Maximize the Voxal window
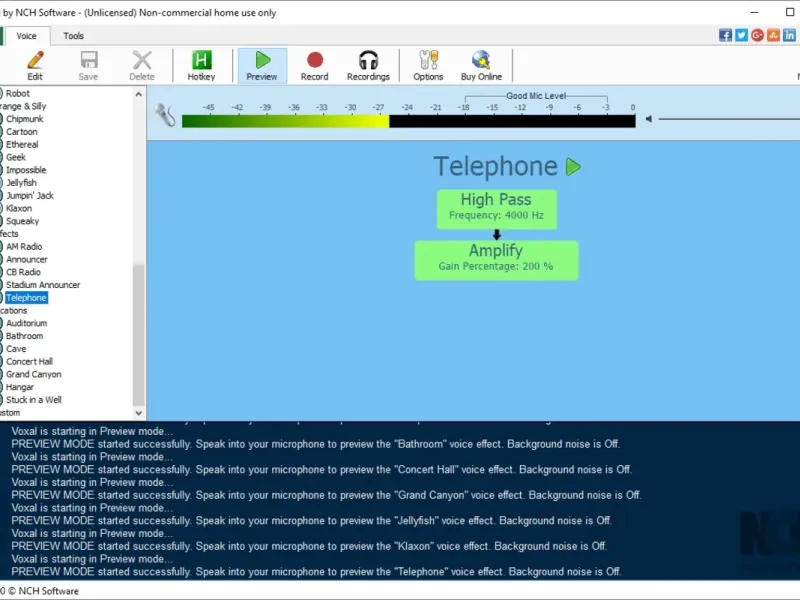 click(790, 12)
